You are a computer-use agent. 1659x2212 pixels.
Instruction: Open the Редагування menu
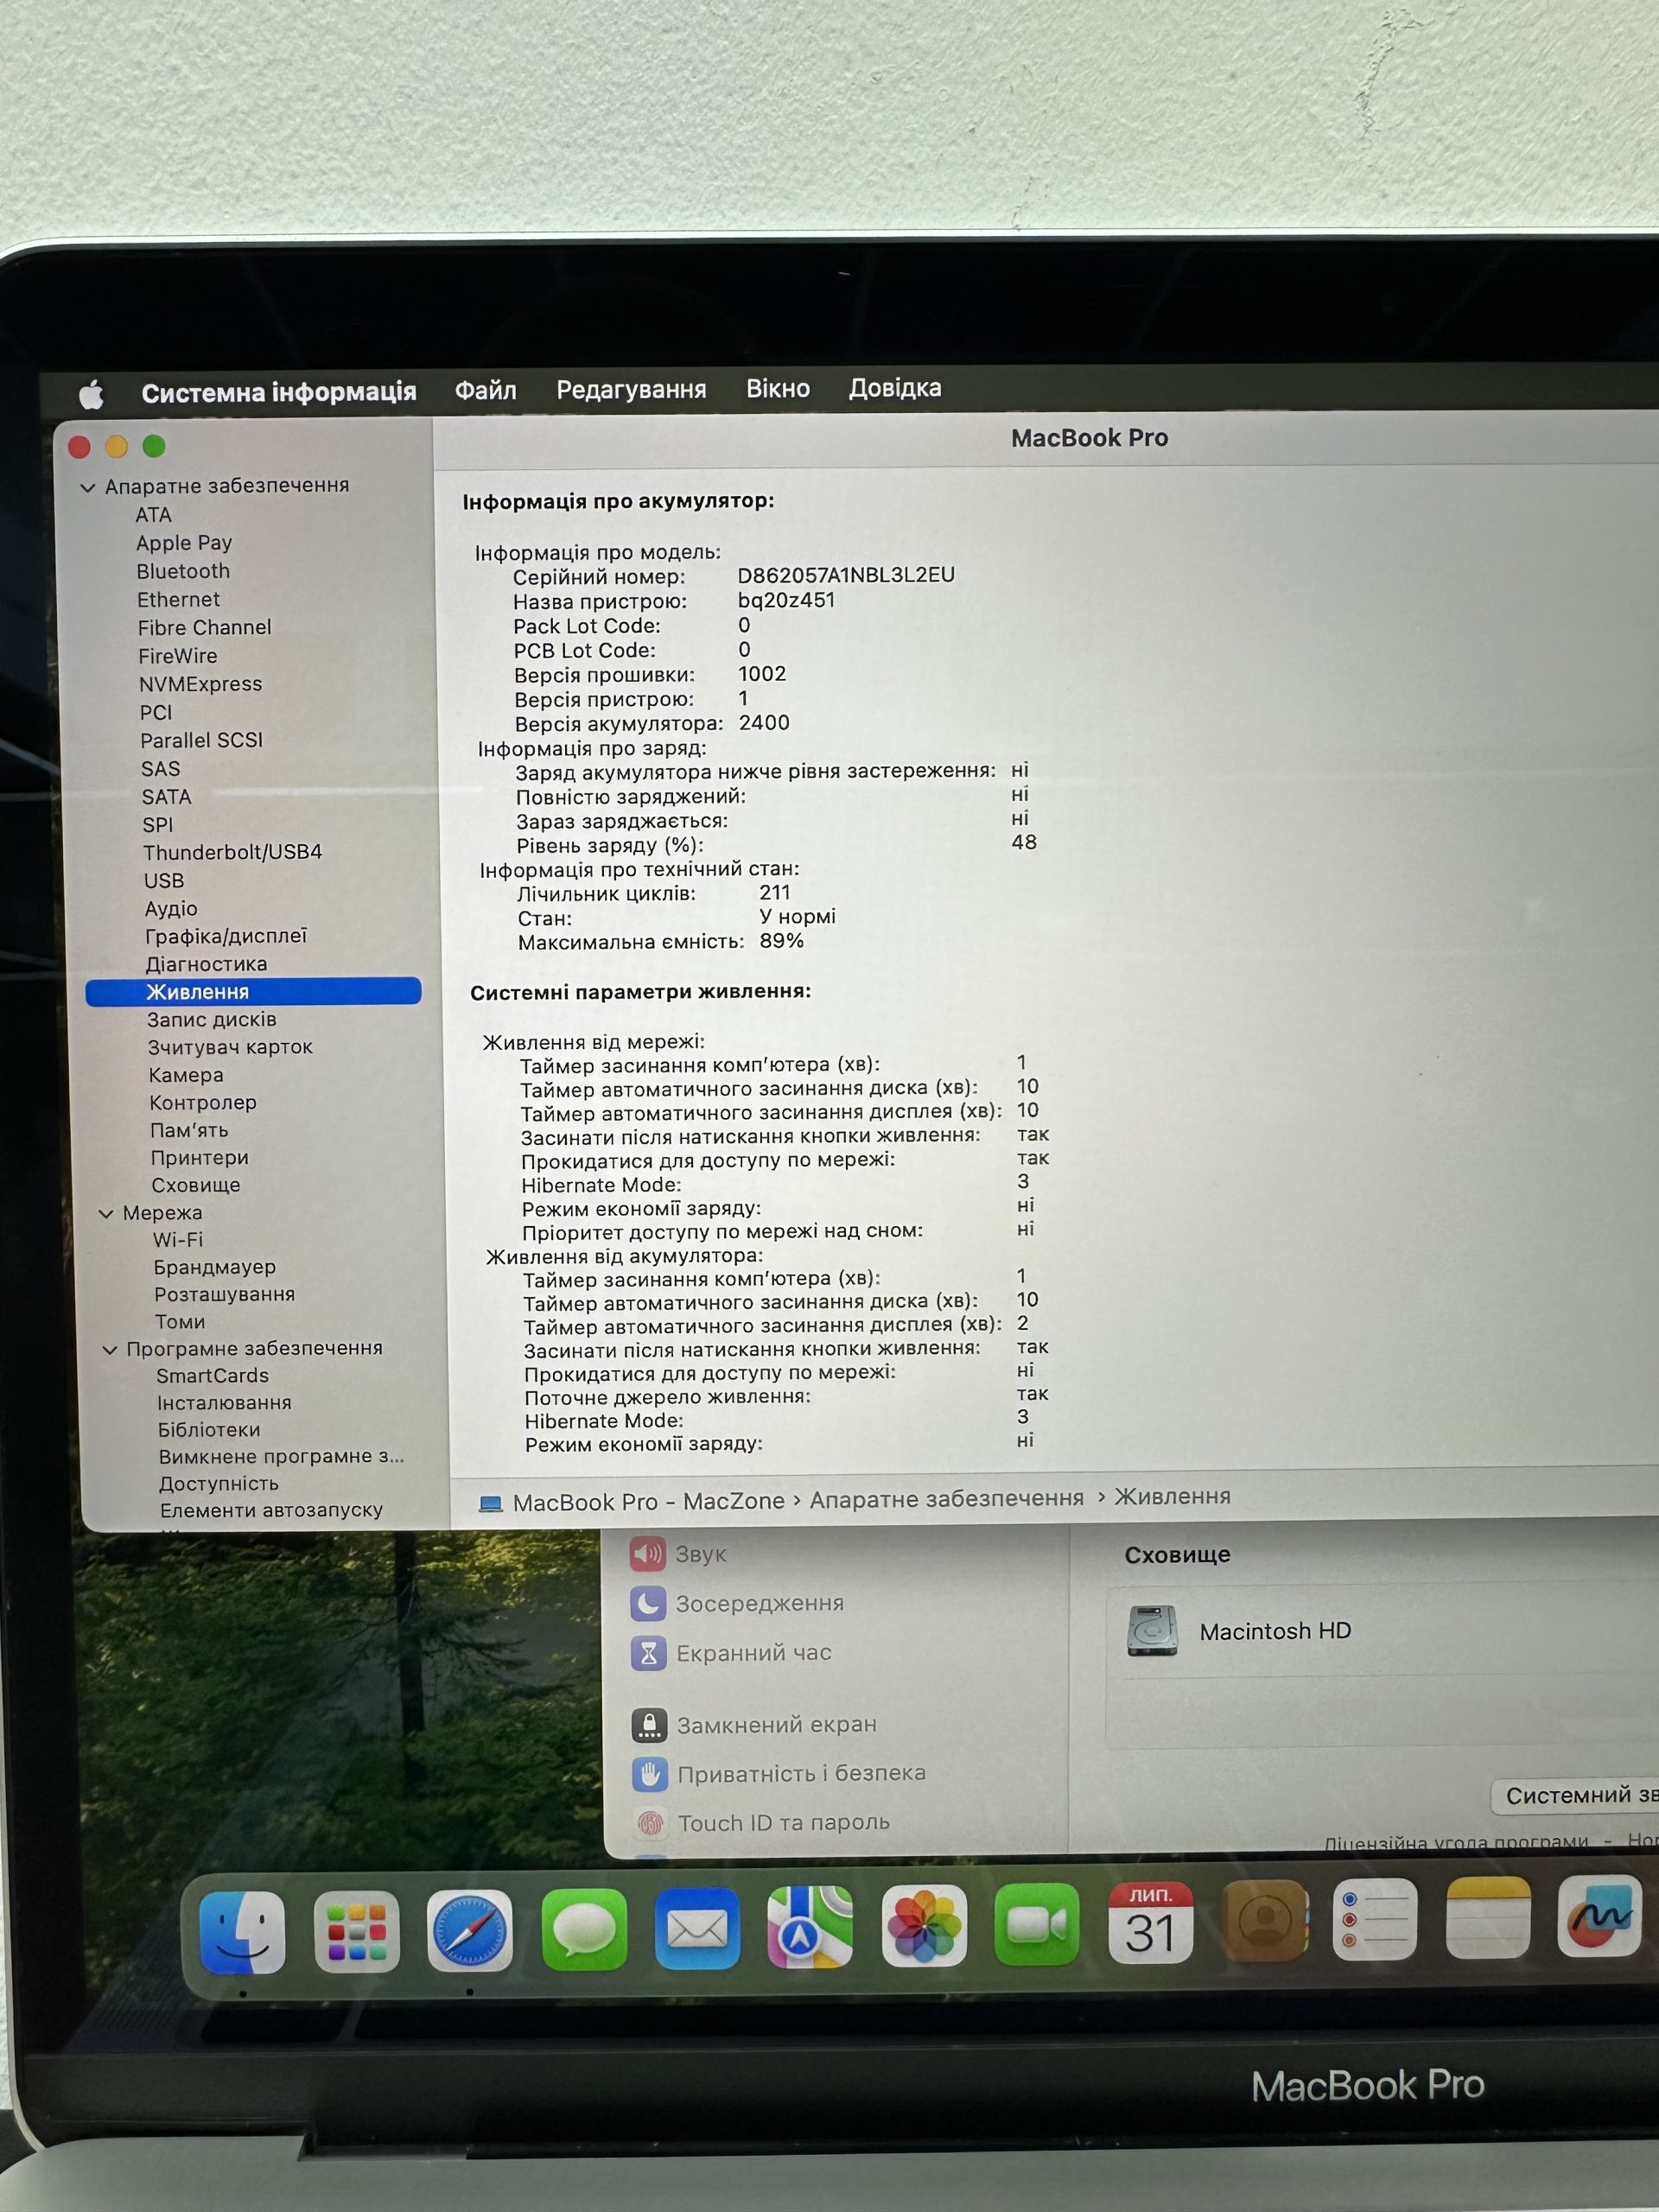tap(631, 389)
